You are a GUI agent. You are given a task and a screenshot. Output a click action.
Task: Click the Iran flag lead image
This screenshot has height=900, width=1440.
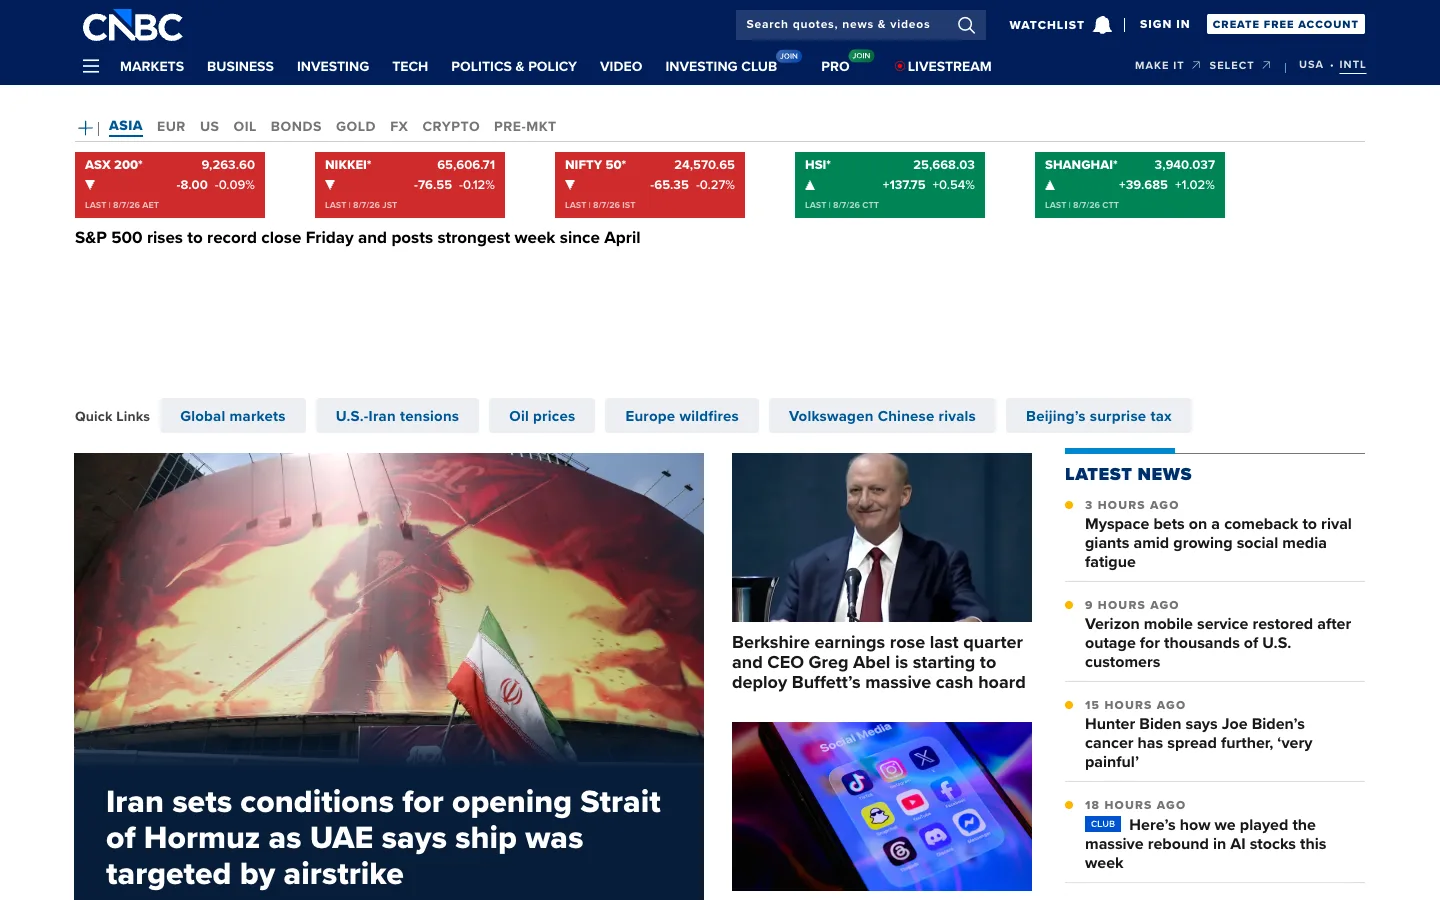[389, 610]
